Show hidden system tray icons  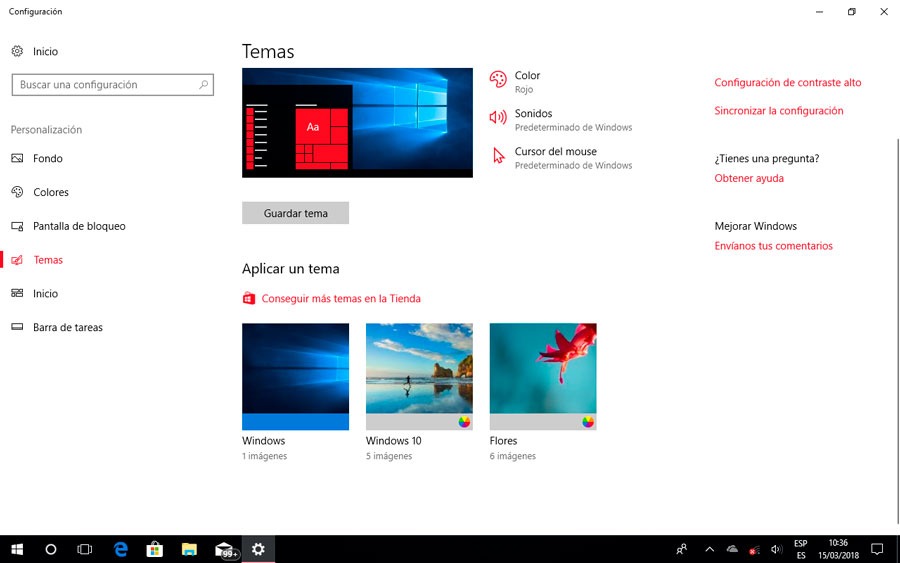point(709,549)
